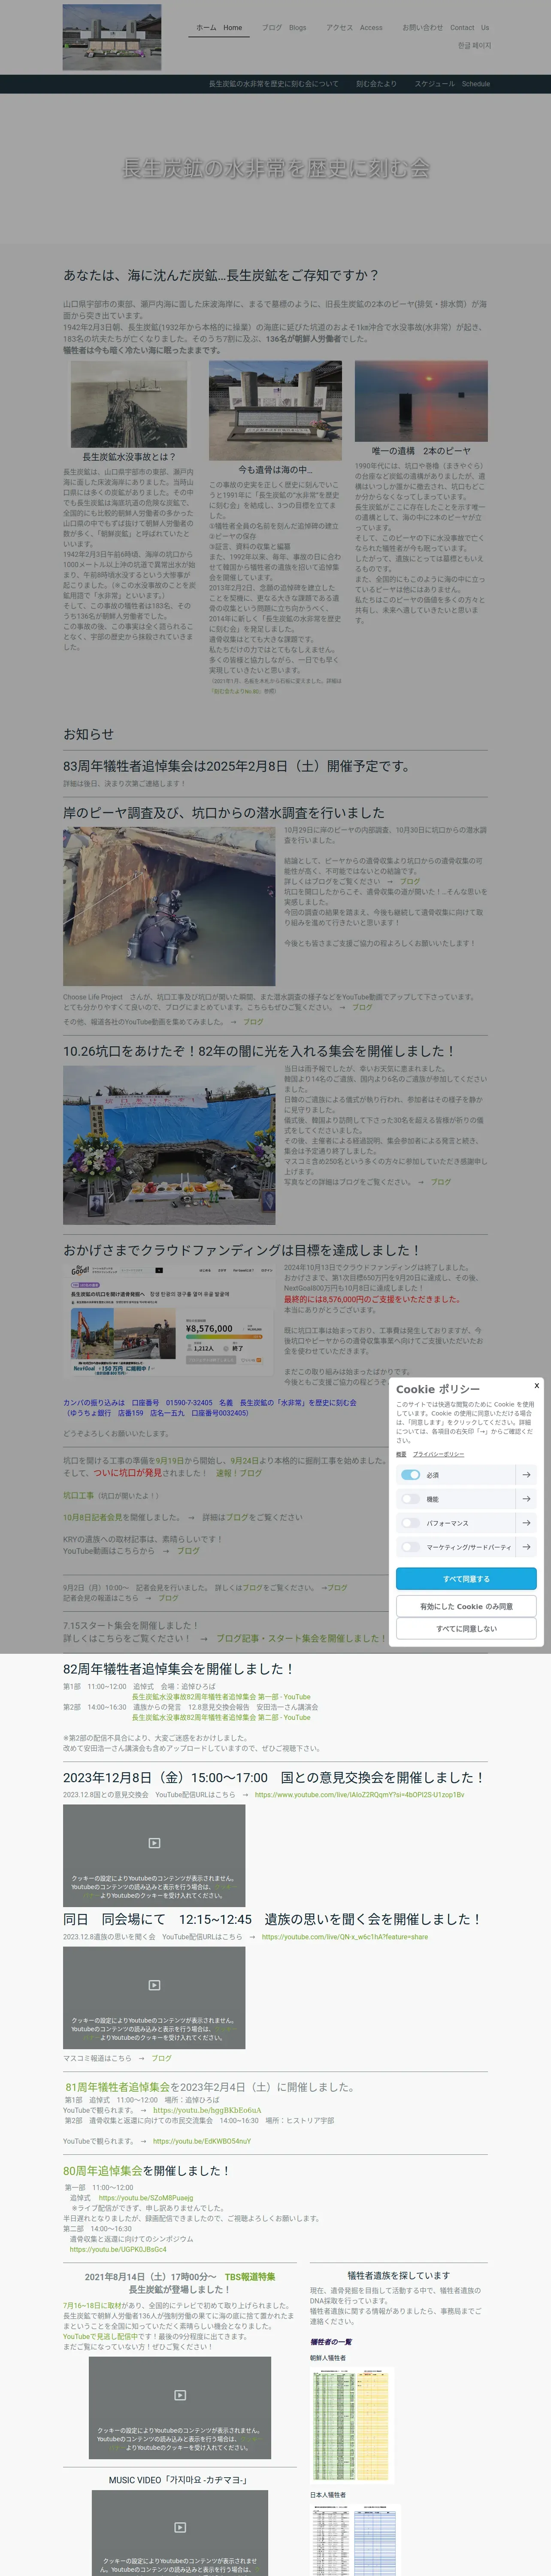Expand details arrow for 必須 cookies
The height and width of the screenshot is (2576, 551).
526,1475
